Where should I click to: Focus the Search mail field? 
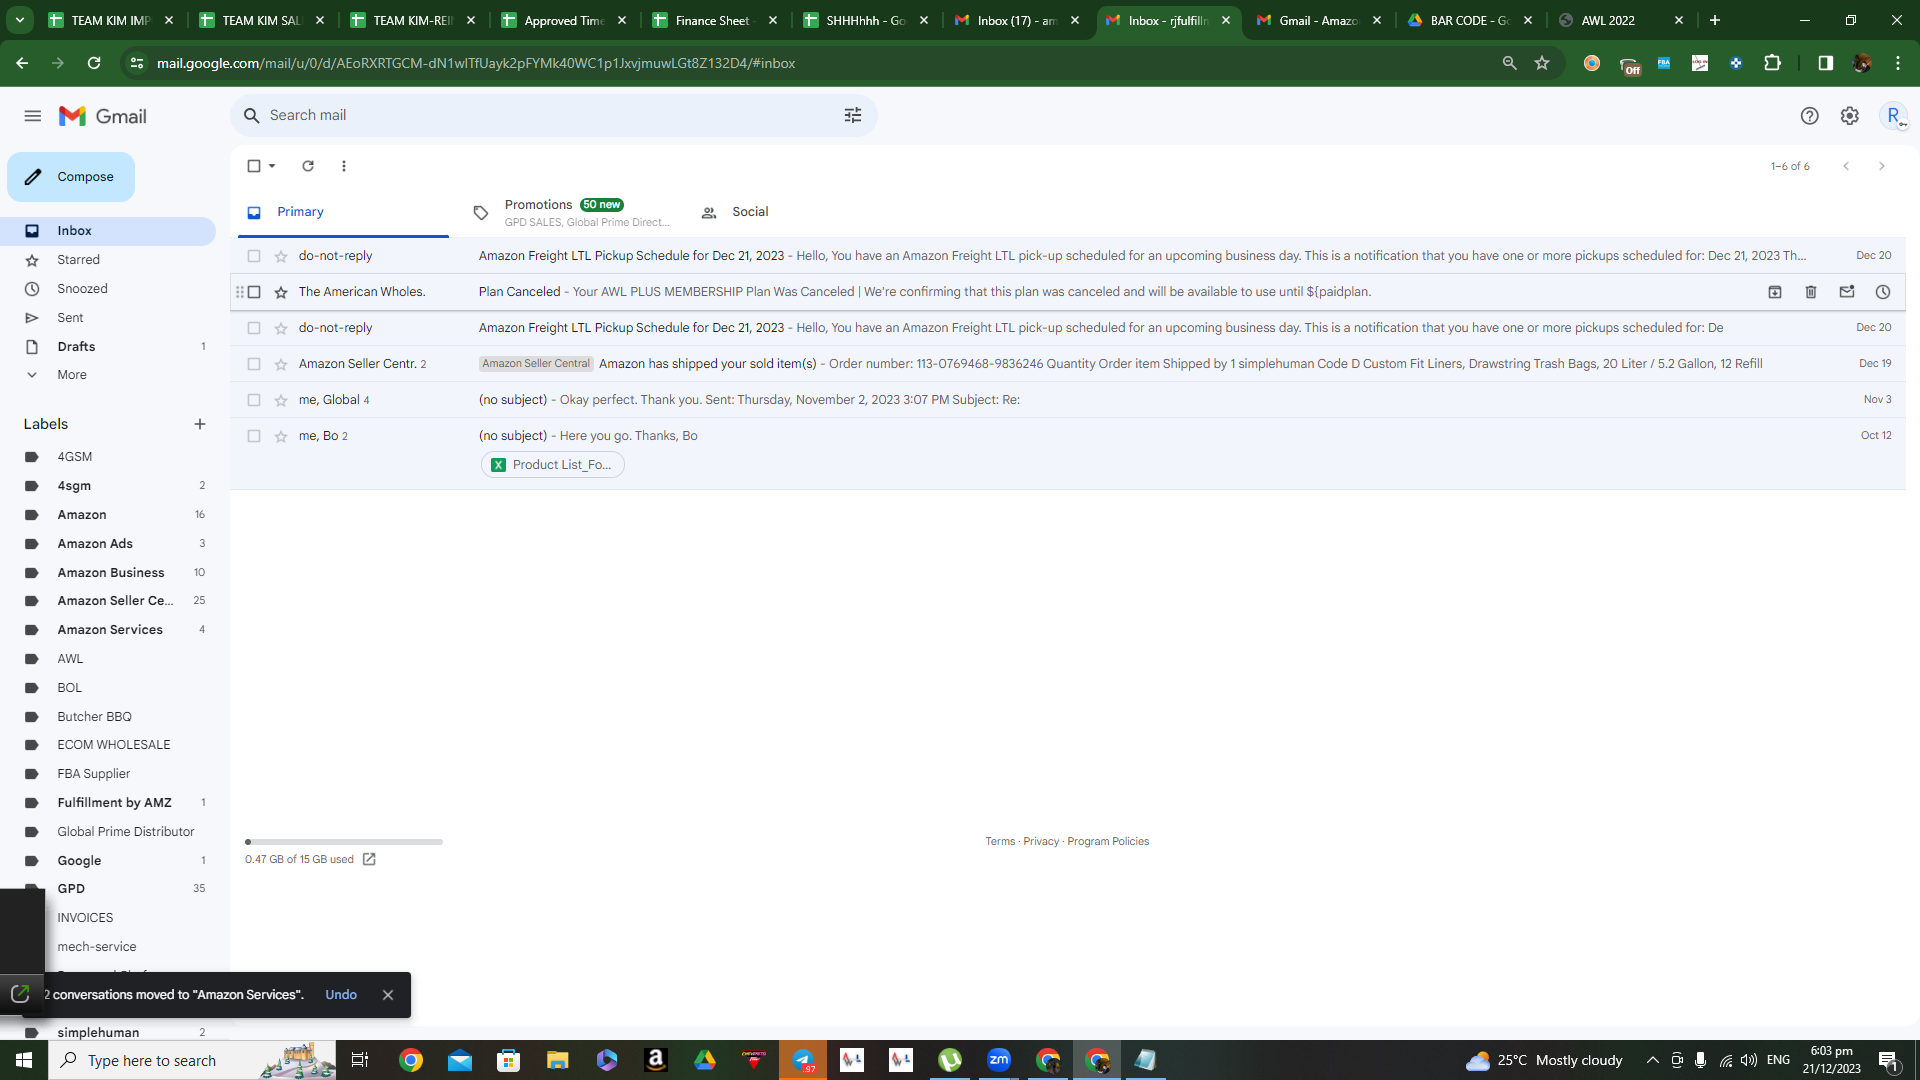[554, 116]
